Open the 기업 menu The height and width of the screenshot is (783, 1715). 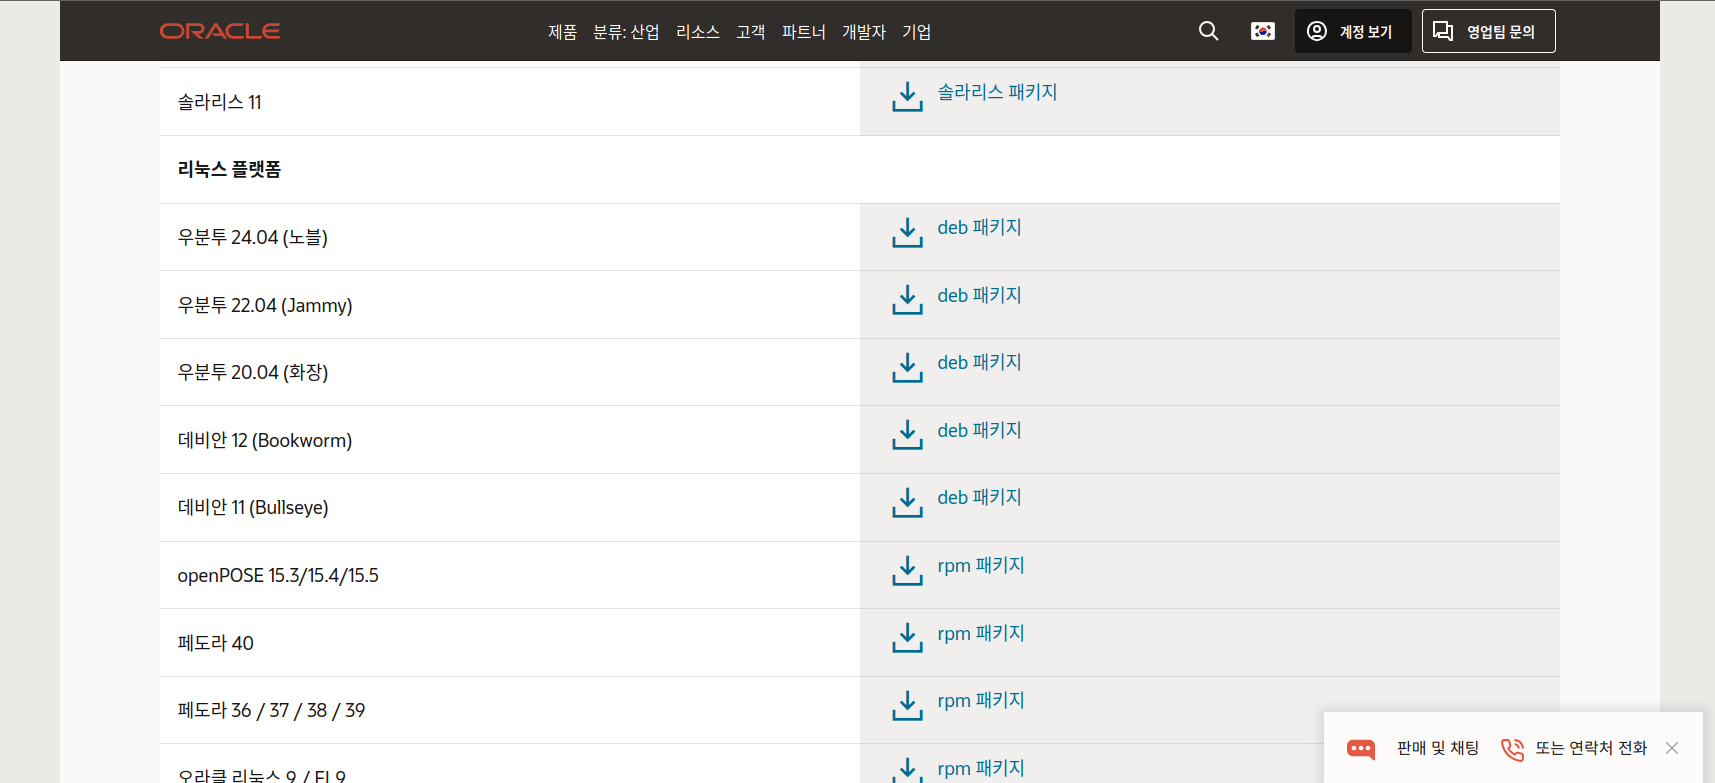click(x=916, y=32)
